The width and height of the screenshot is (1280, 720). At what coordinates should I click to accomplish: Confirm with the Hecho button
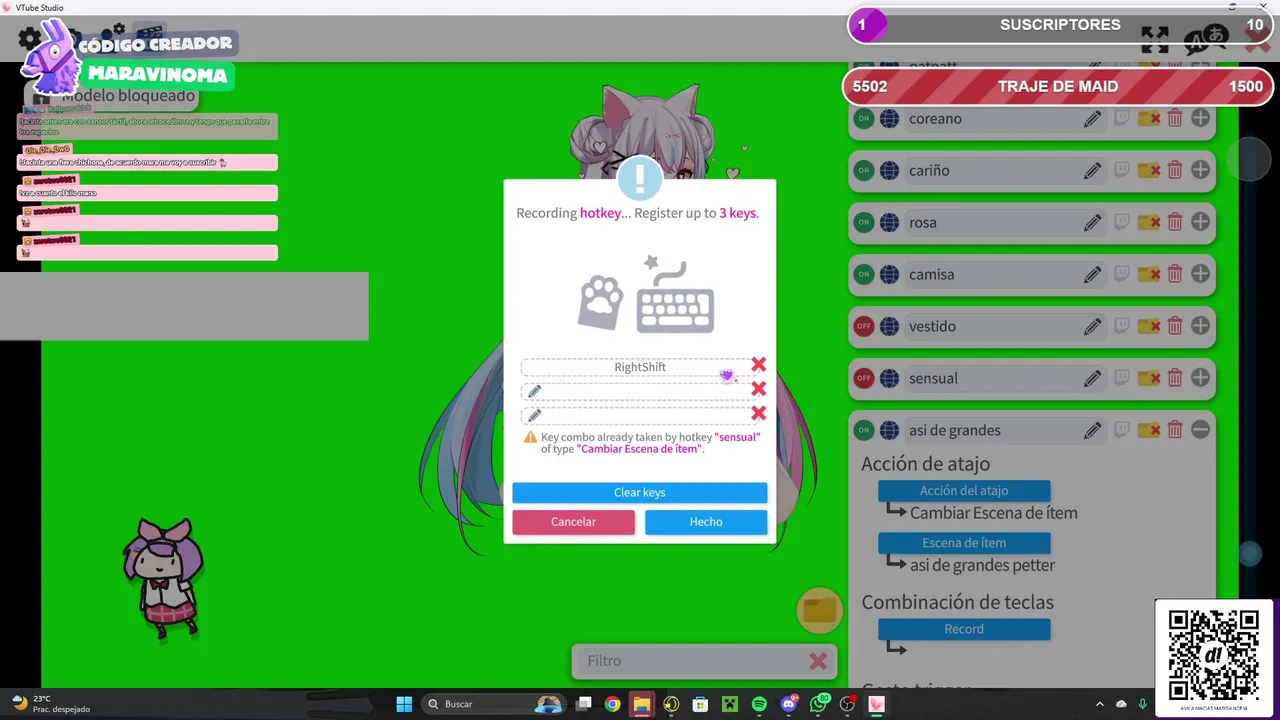706,522
